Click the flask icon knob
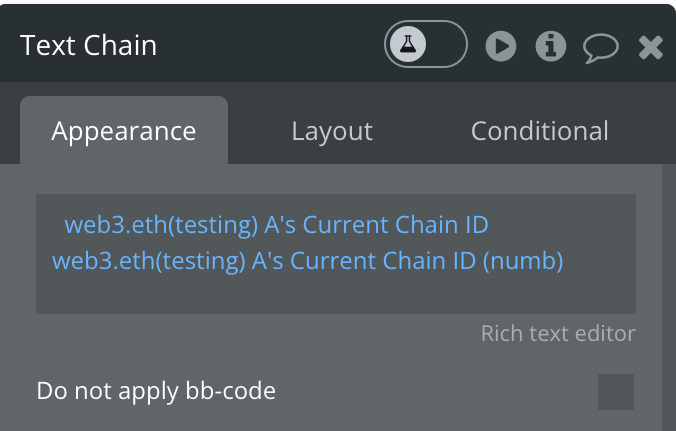The image size is (676, 431). click(408, 44)
